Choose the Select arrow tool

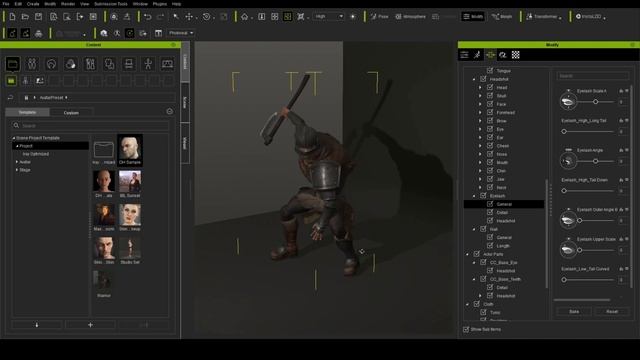176,17
